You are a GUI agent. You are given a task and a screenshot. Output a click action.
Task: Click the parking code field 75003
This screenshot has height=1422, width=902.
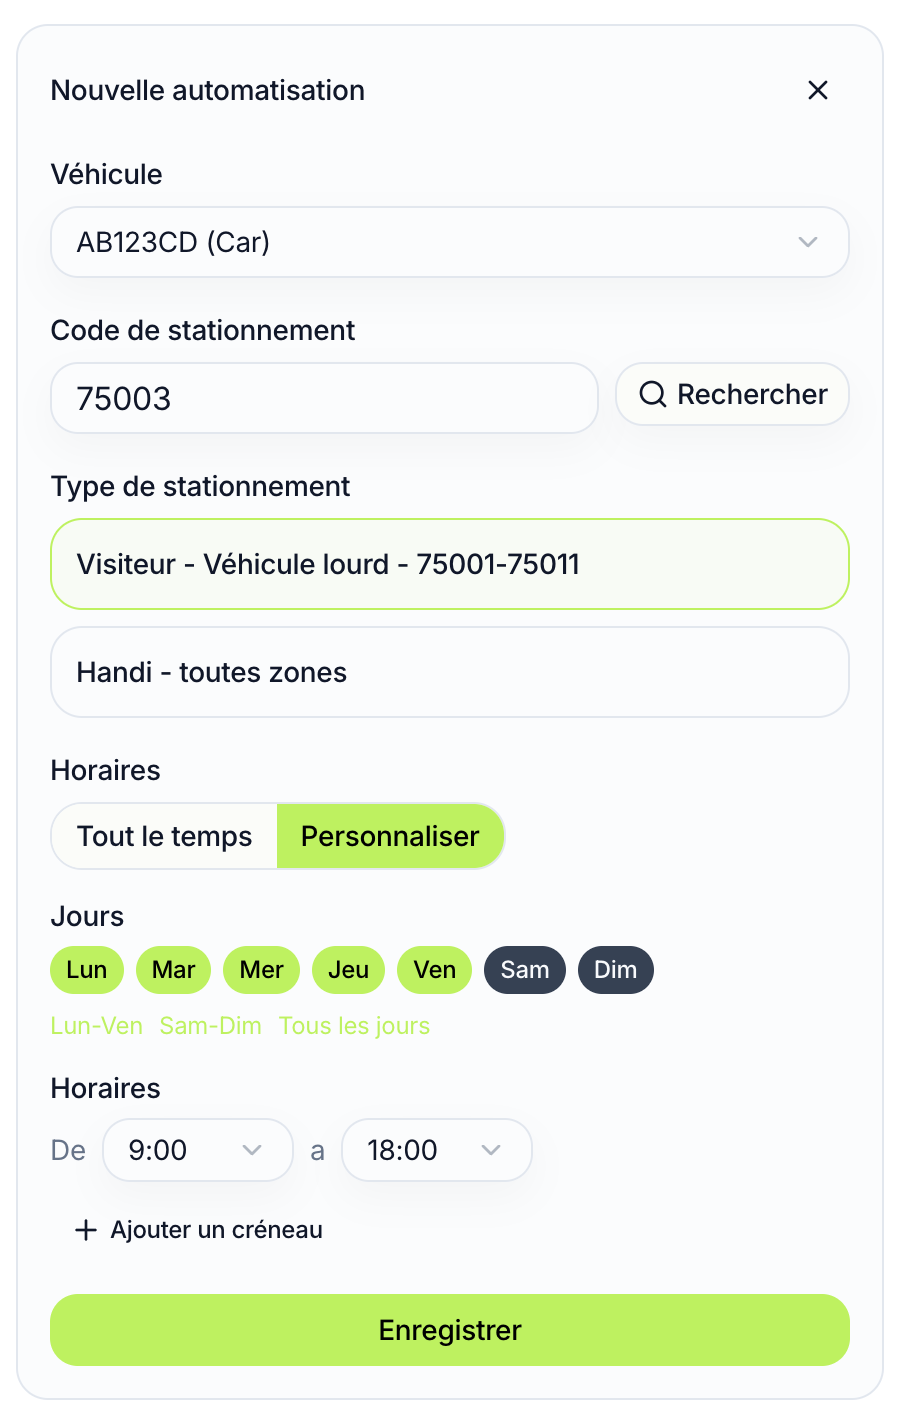(324, 398)
